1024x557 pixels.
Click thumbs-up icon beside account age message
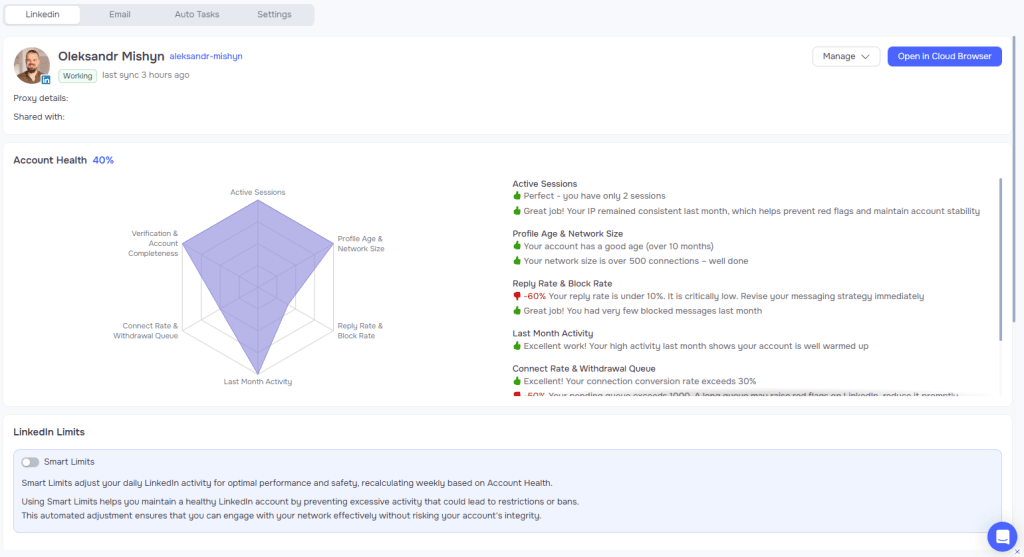pos(517,246)
